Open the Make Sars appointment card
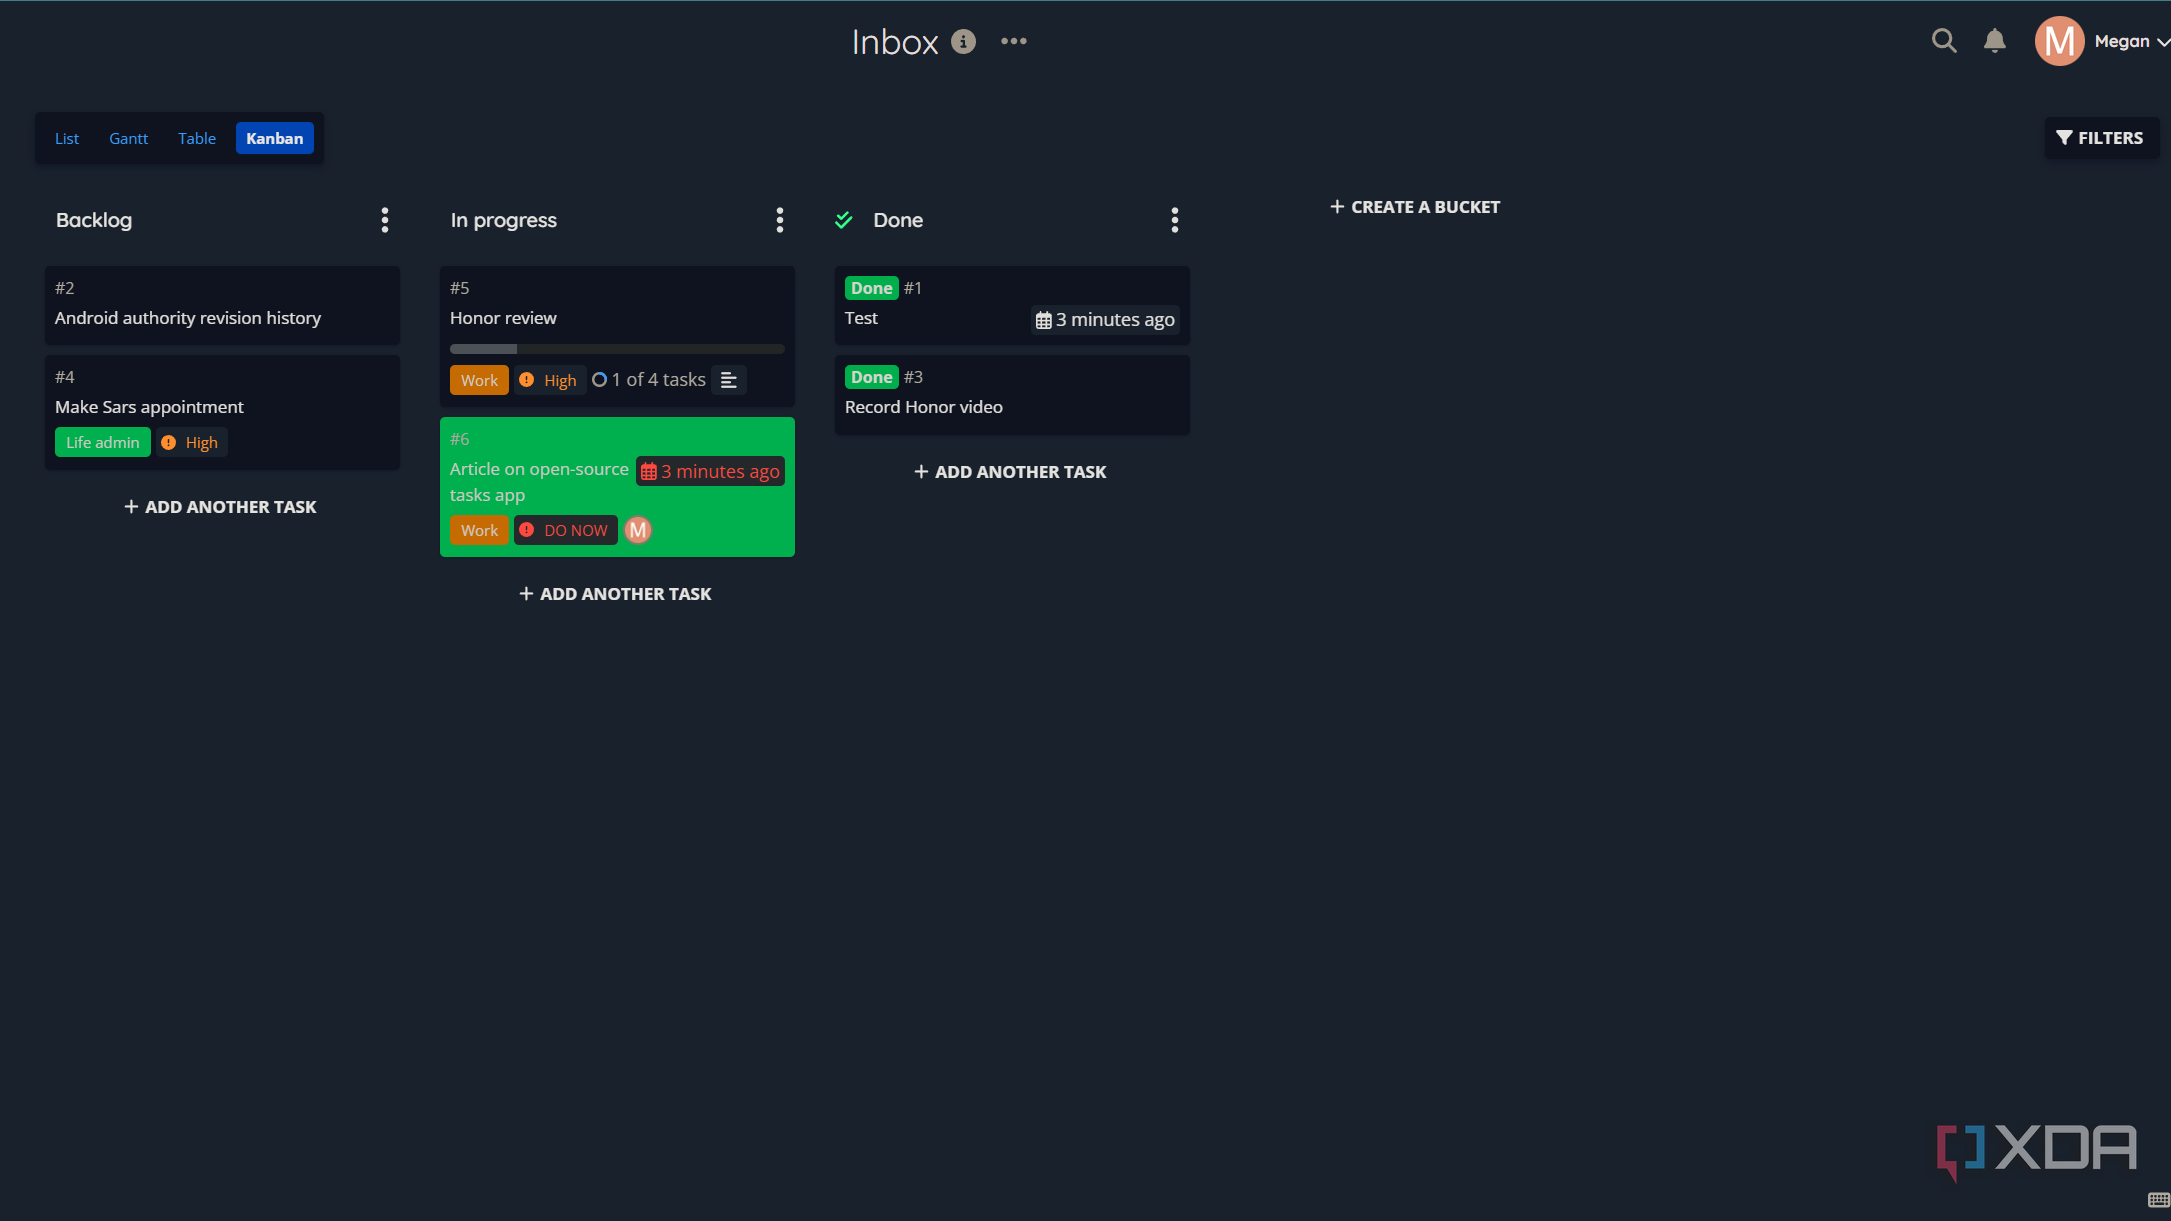 [x=149, y=407]
